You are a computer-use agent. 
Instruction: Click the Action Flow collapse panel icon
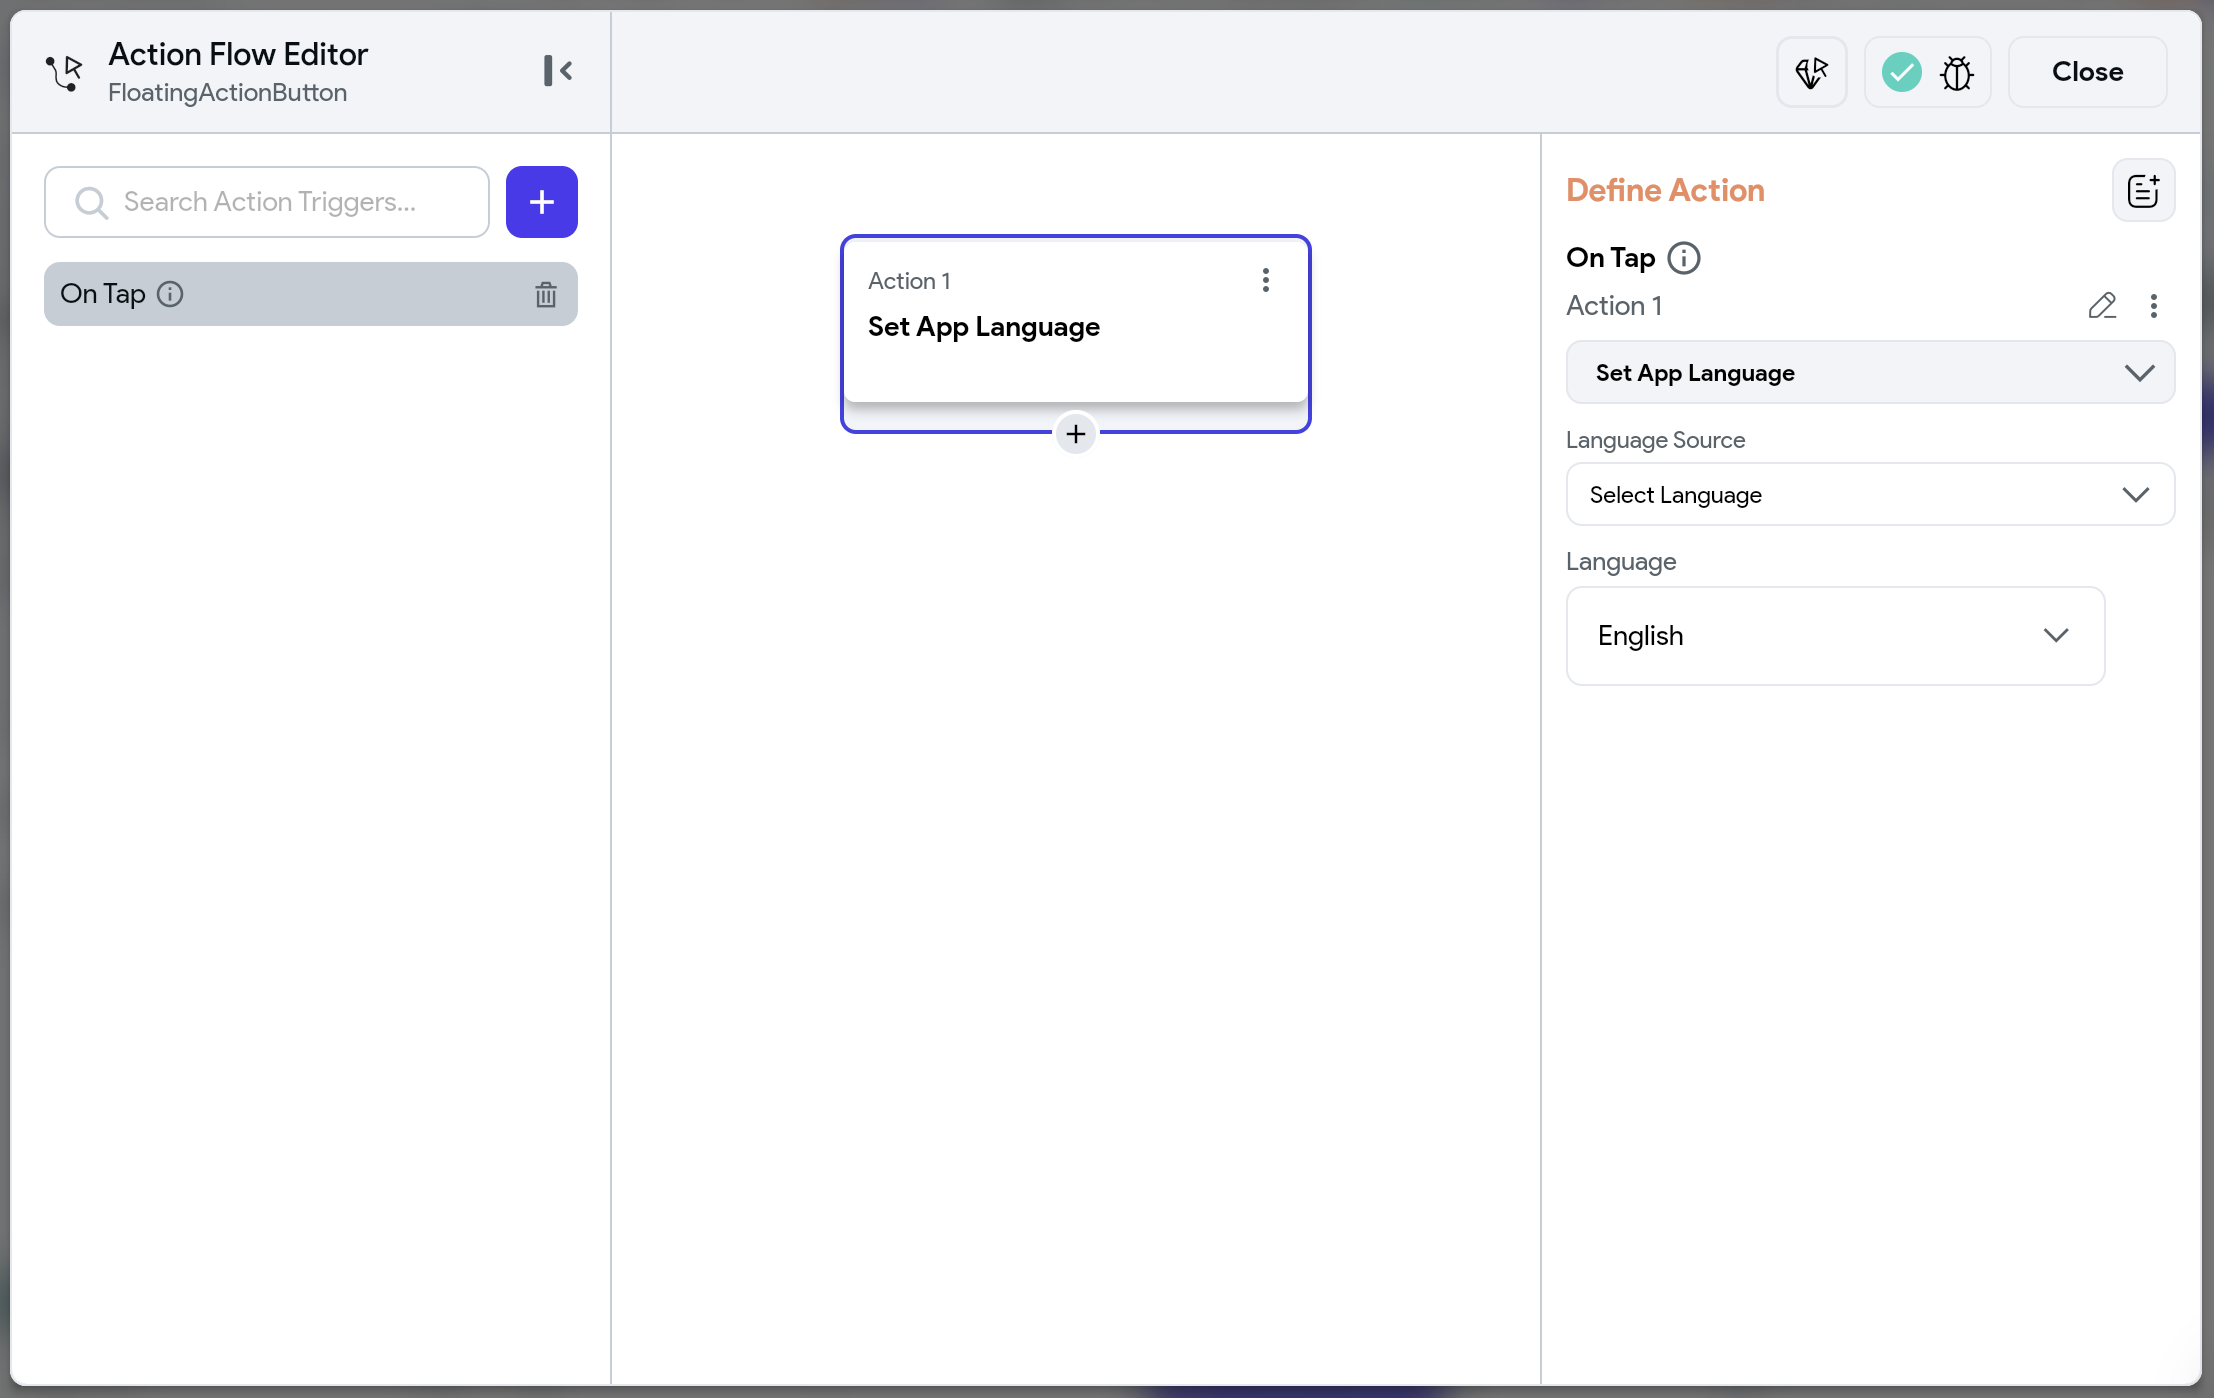click(x=557, y=71)
